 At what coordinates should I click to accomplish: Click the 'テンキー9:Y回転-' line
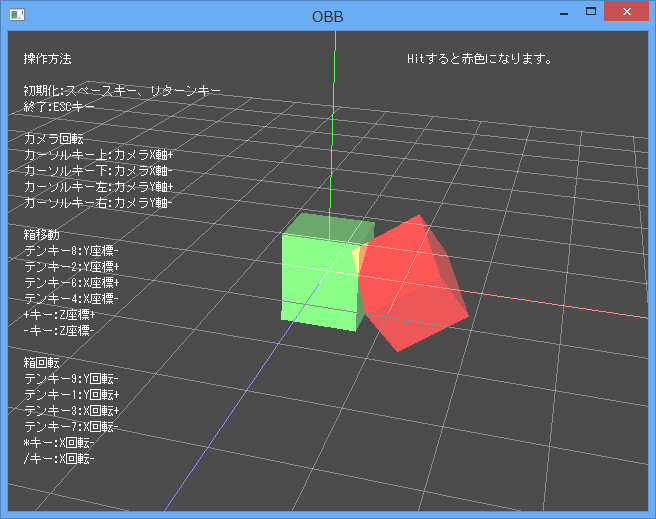click(72, 378)
